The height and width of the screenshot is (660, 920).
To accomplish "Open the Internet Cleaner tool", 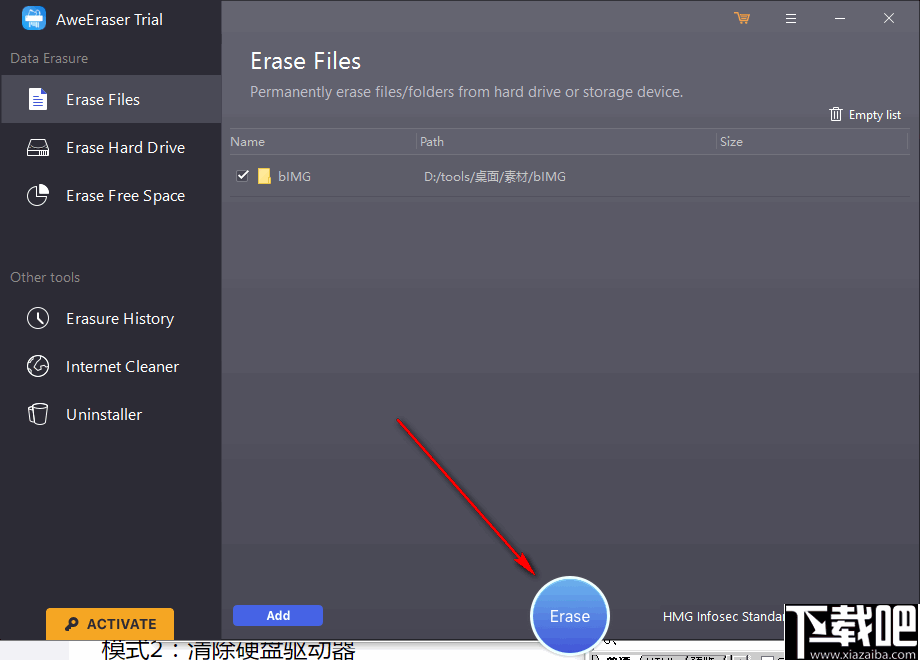I will point(111,366).
